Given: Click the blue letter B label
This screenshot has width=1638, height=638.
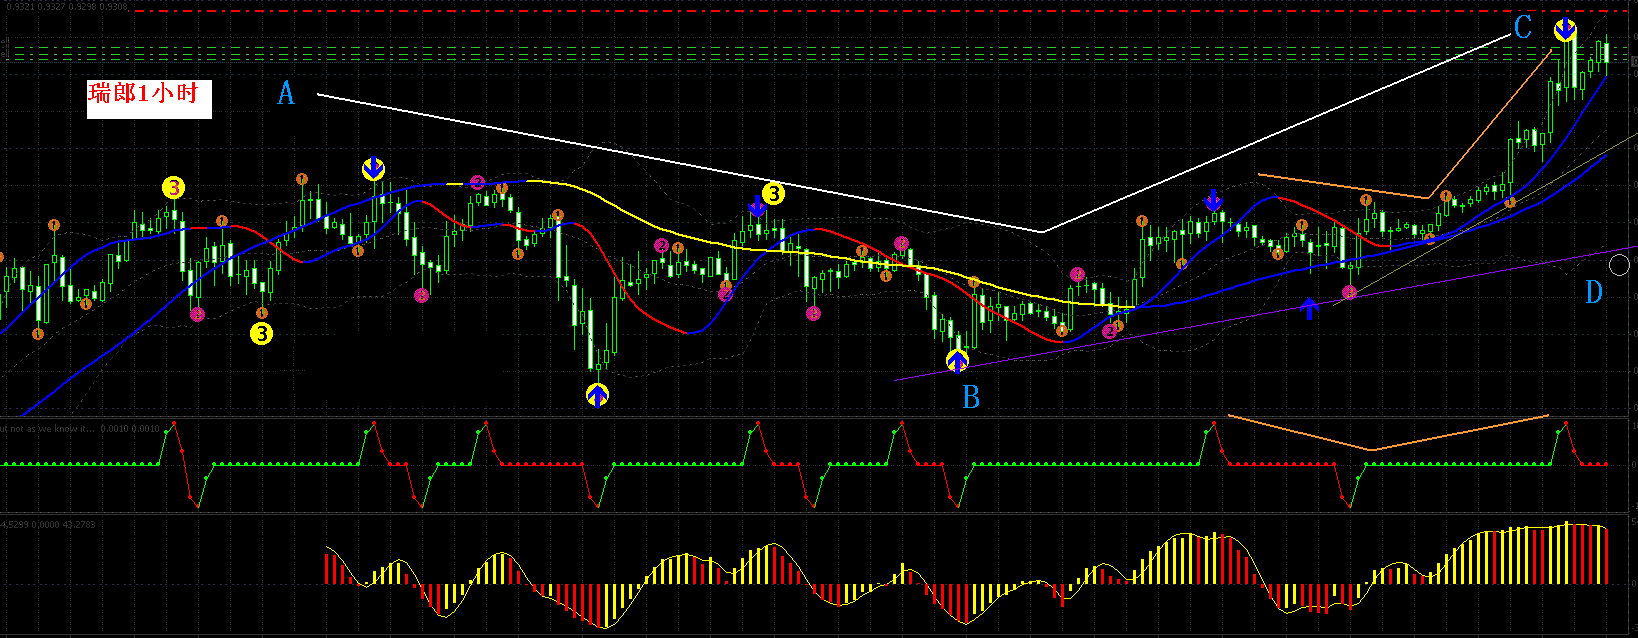Looking at the screenshot, I should 971,398.
